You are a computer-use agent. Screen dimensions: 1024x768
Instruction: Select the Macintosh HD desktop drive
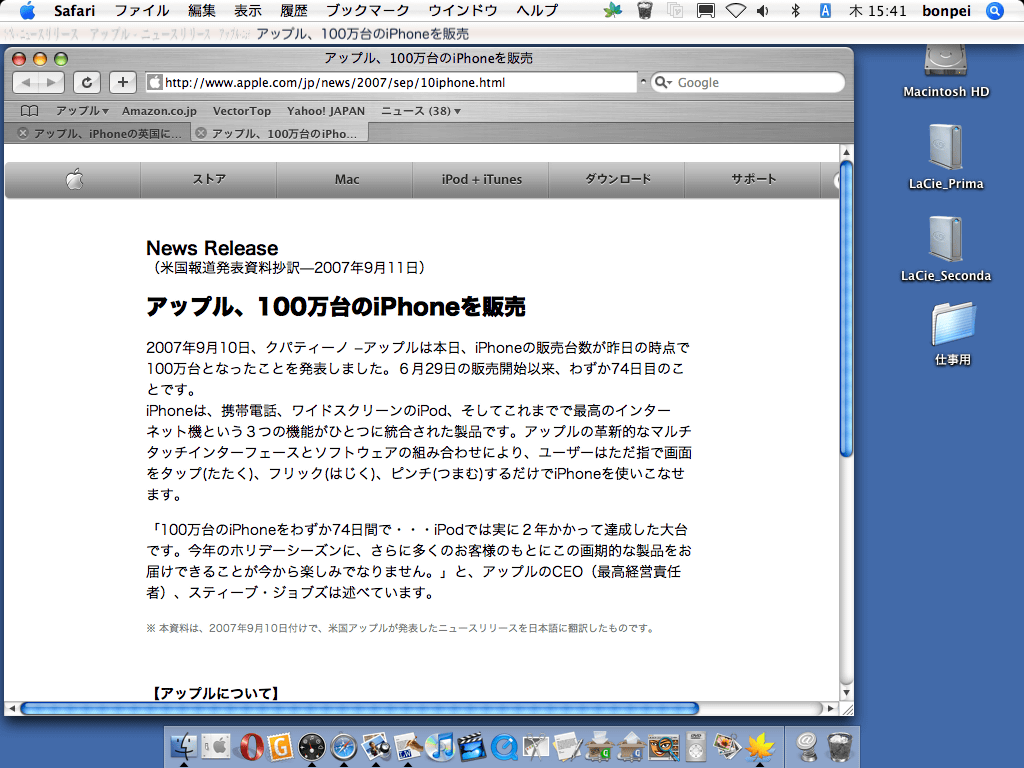(x=946, y=71)
